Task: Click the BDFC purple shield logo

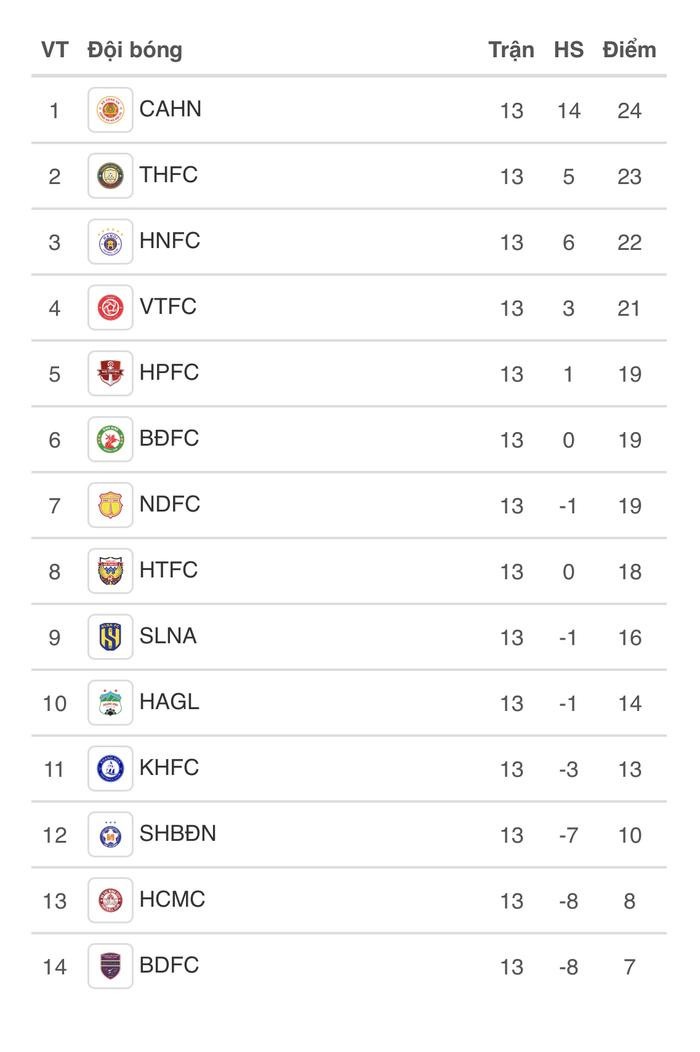Action: pos(110,967)
